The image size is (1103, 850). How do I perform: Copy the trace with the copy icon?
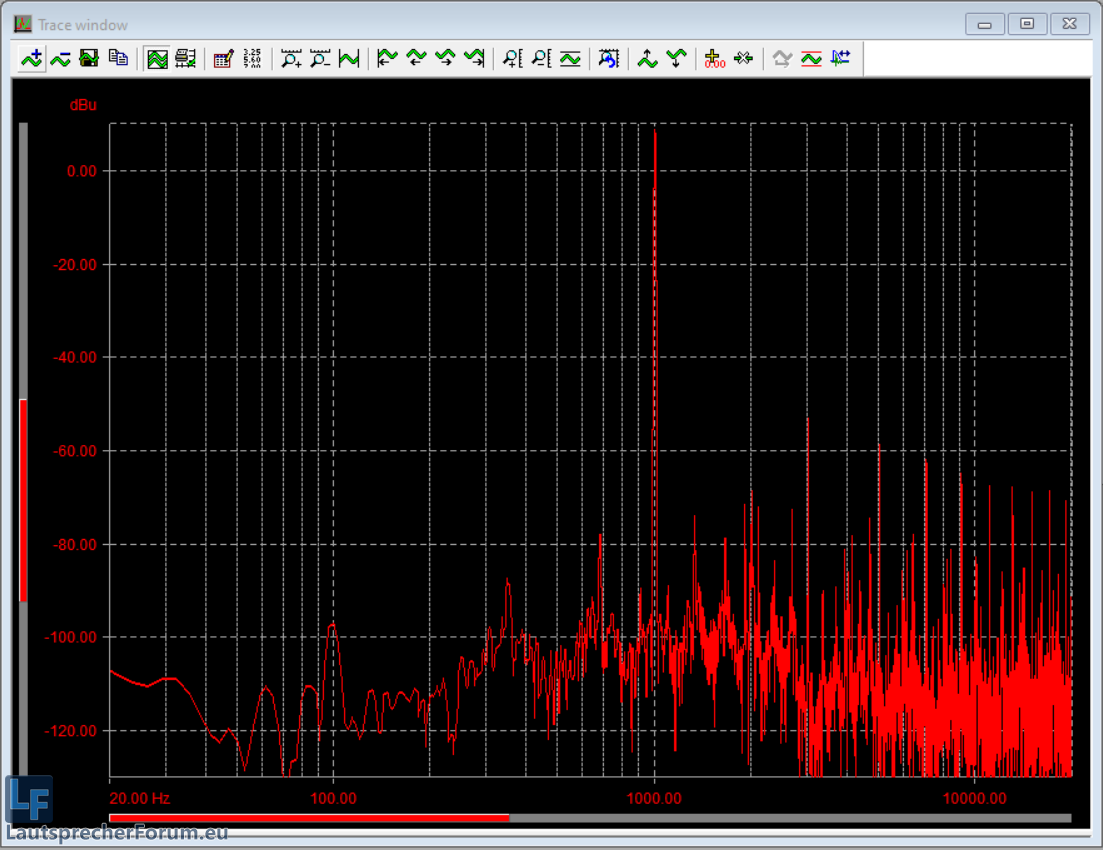[x=118, y=59]
